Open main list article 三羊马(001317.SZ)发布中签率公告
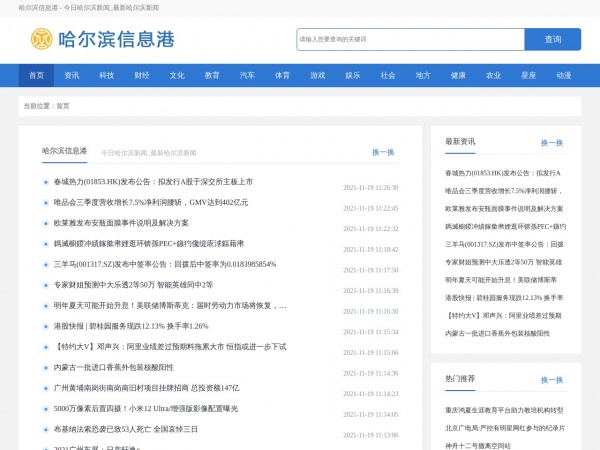This screenshot has height=450, width=600. click(165, 264)
